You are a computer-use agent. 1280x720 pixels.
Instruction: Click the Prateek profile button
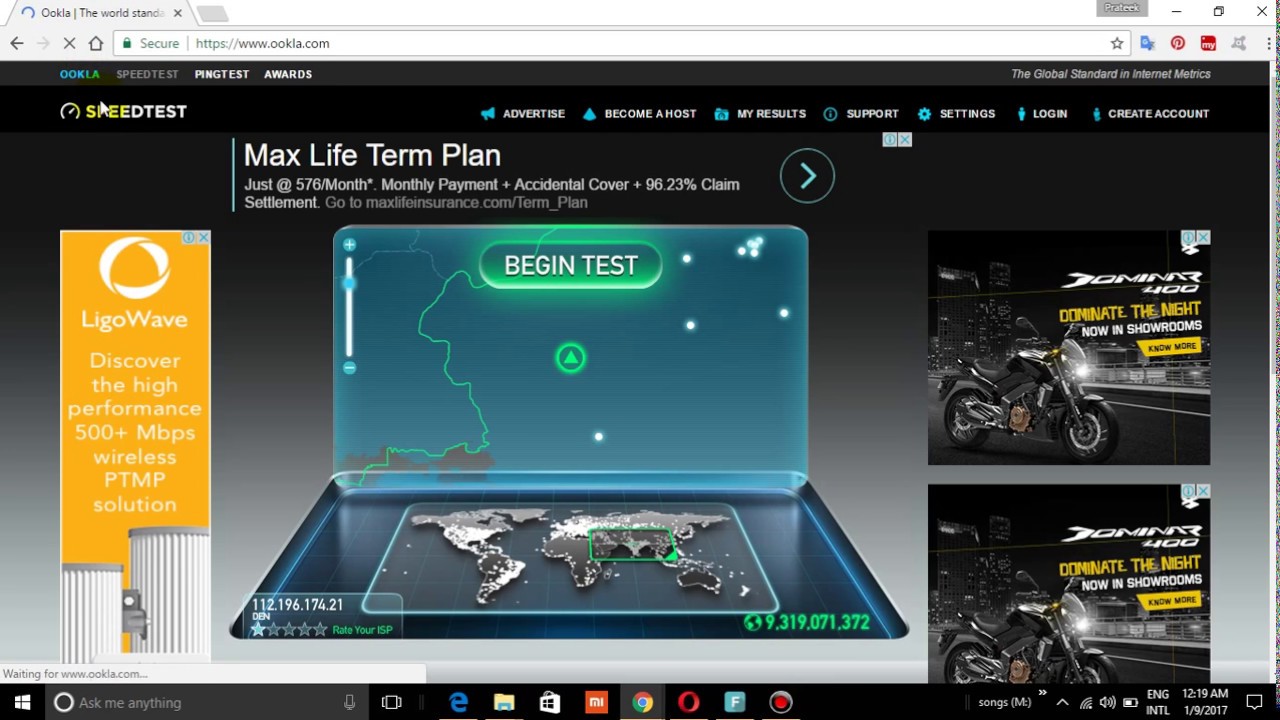click(1122, 8)
